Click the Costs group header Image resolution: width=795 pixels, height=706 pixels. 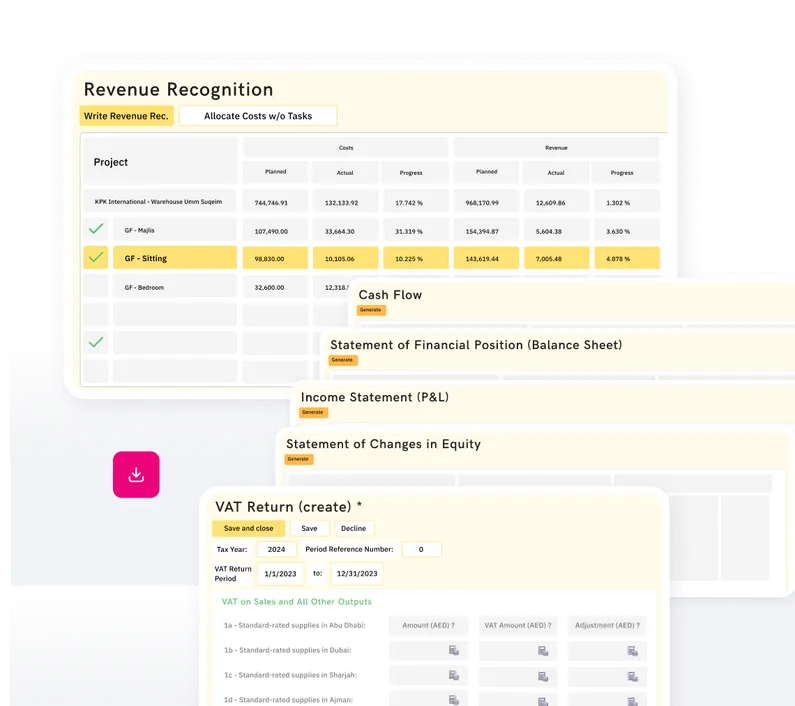346,148
